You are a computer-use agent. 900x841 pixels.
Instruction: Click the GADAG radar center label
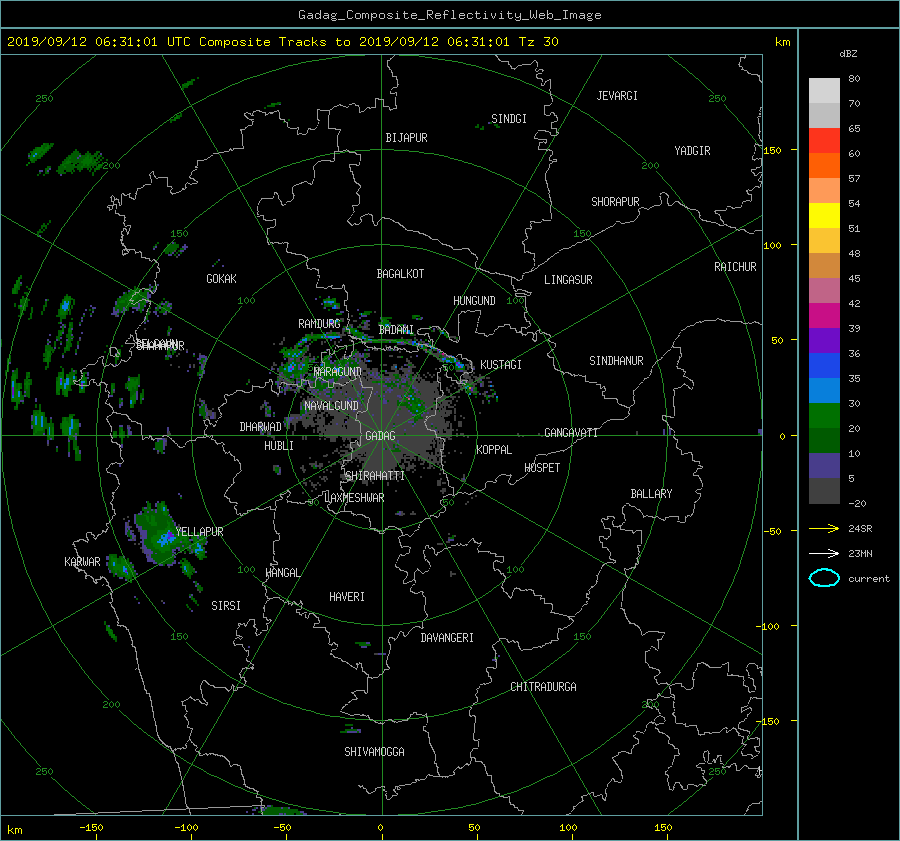point(381,436)
